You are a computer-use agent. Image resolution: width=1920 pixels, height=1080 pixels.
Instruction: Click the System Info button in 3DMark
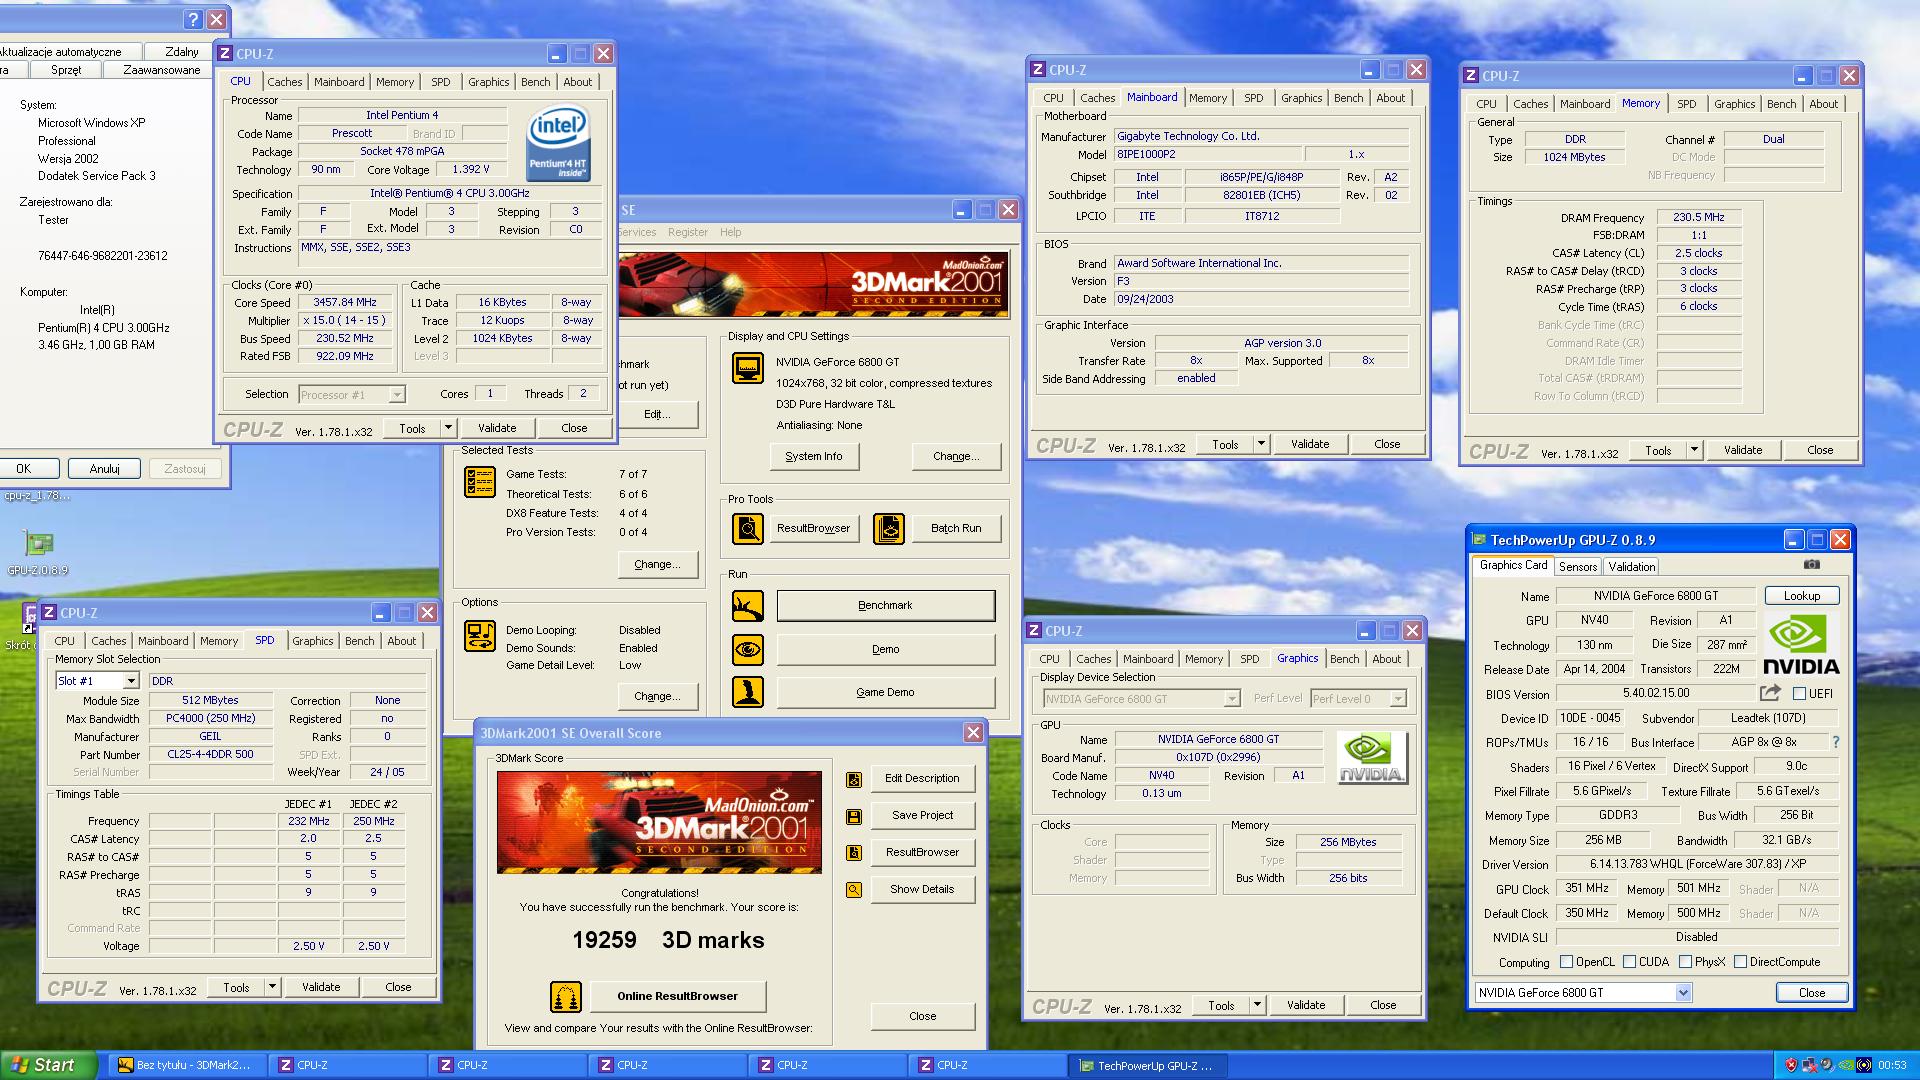(814, 456)
